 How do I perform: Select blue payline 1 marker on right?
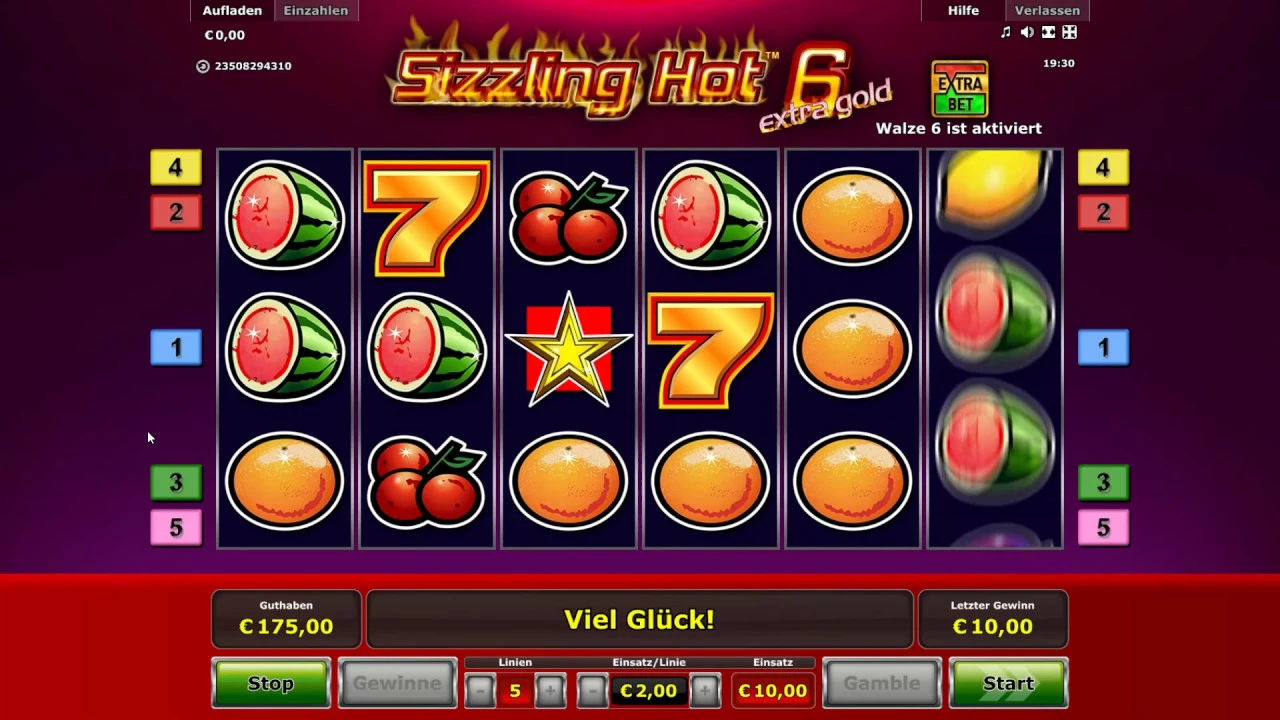[x=1103, y=347]
